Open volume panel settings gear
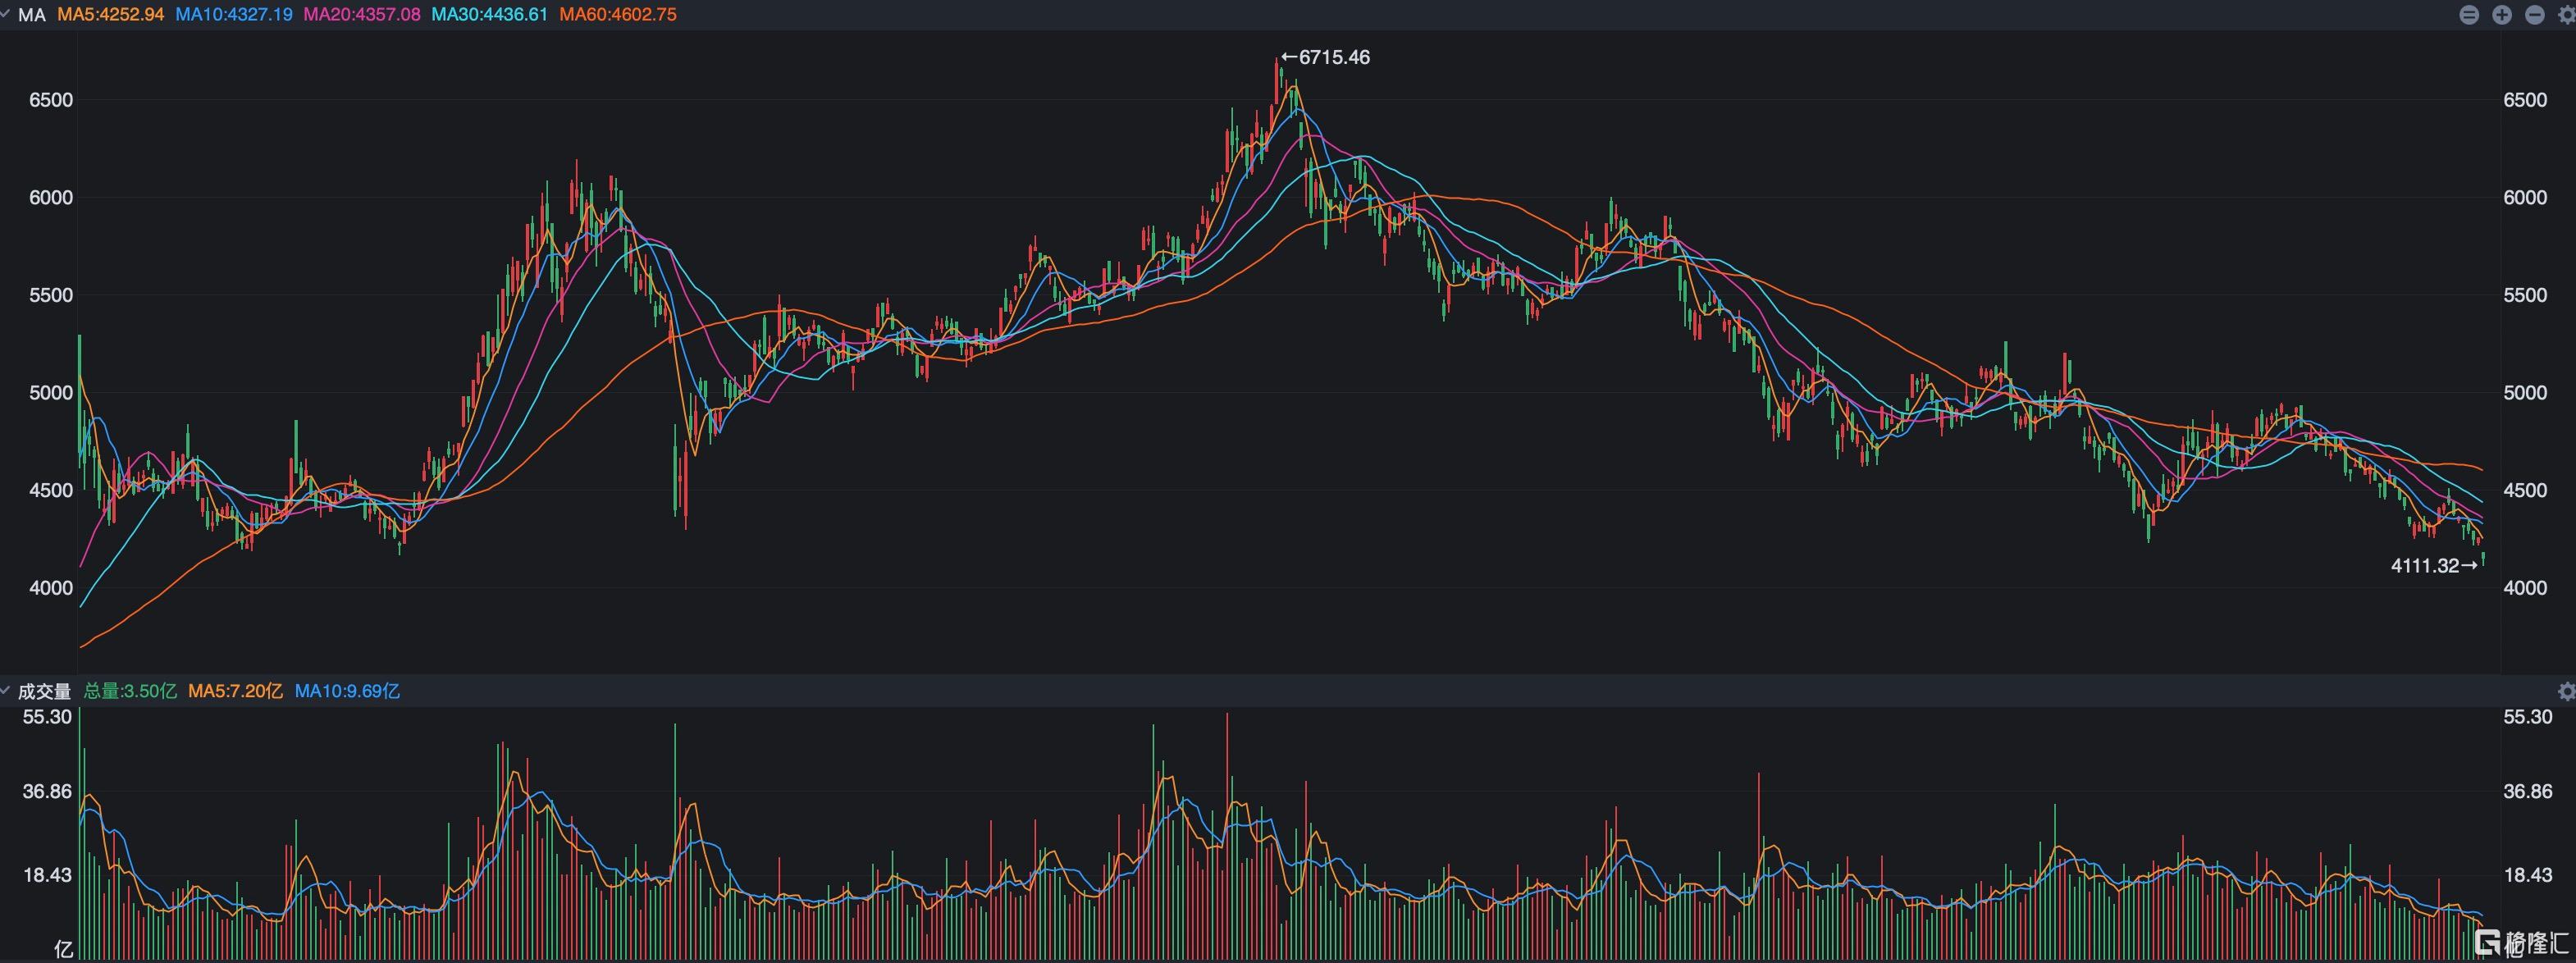This screenshot has height=963, width=2576. pyautogui.click(x=2566, y=691)
